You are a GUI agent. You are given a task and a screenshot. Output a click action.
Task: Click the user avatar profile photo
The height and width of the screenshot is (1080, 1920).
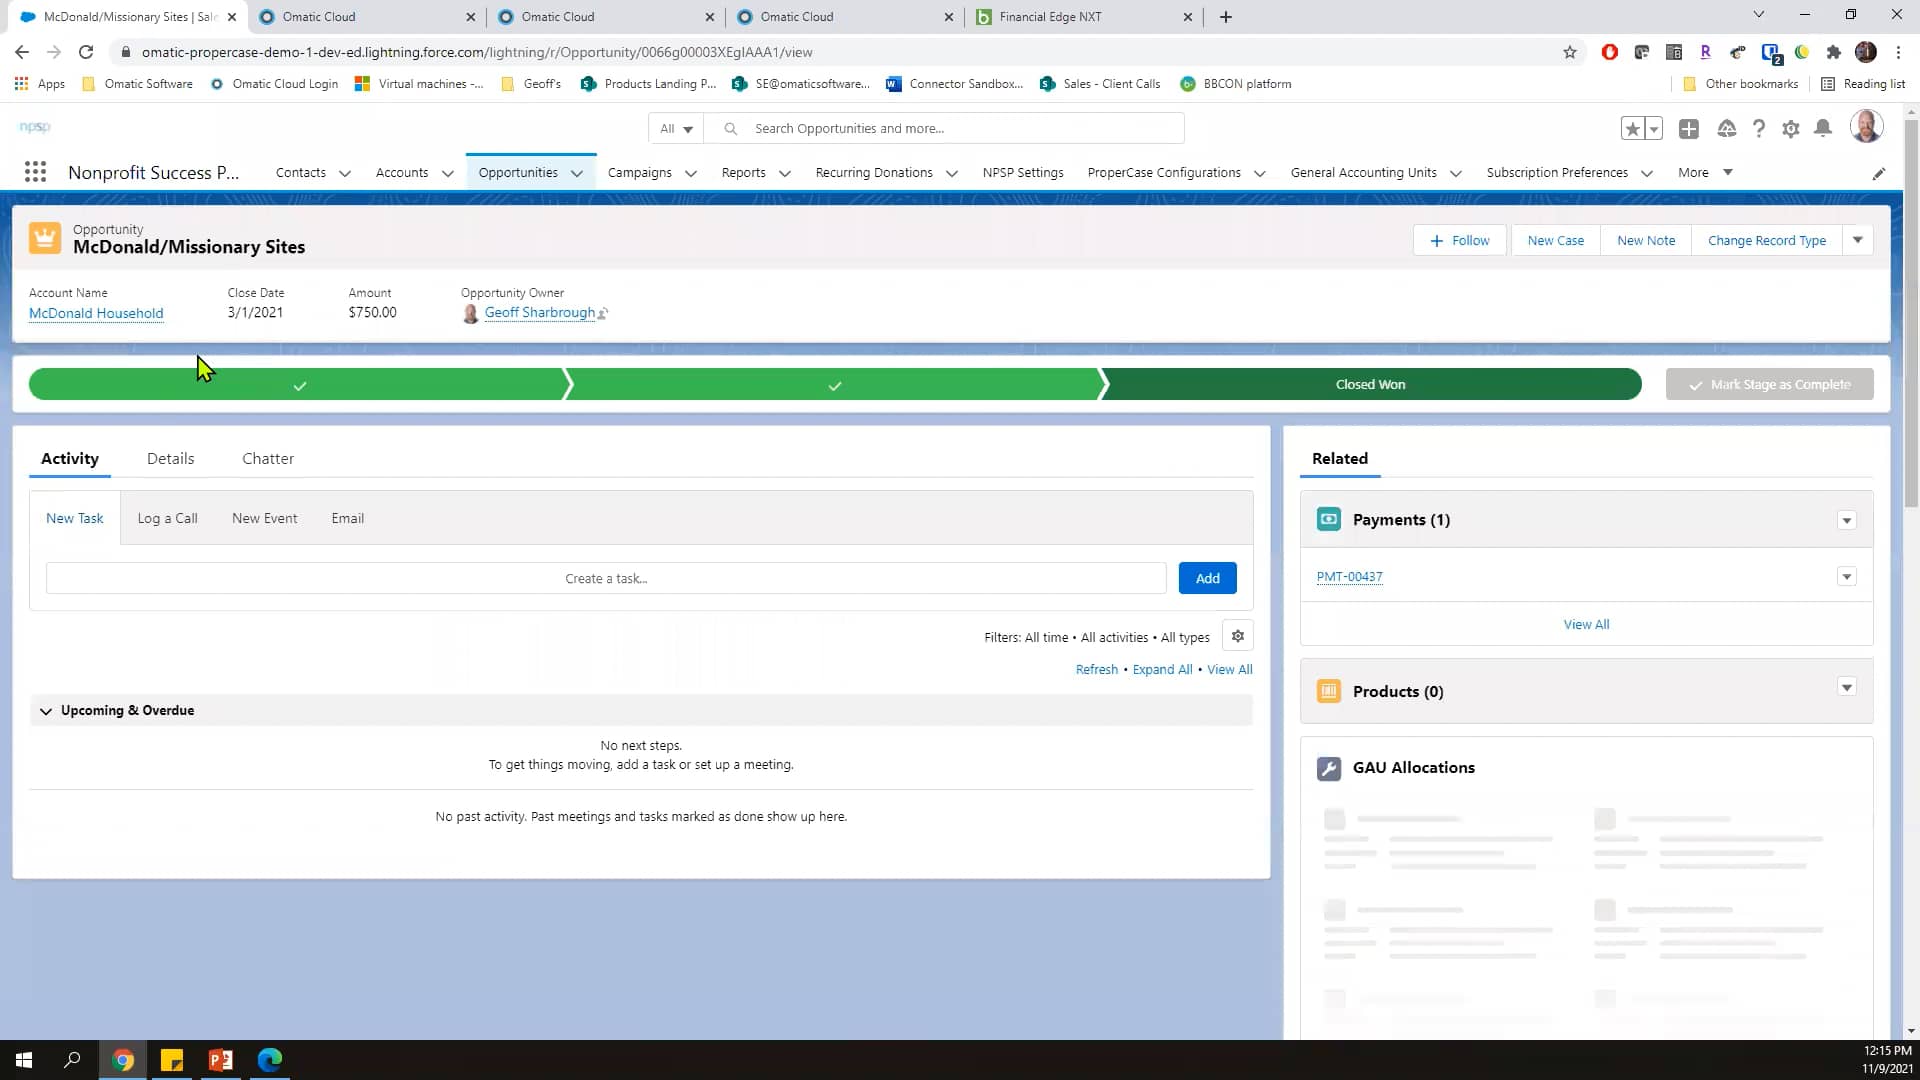coord(1866,127)
